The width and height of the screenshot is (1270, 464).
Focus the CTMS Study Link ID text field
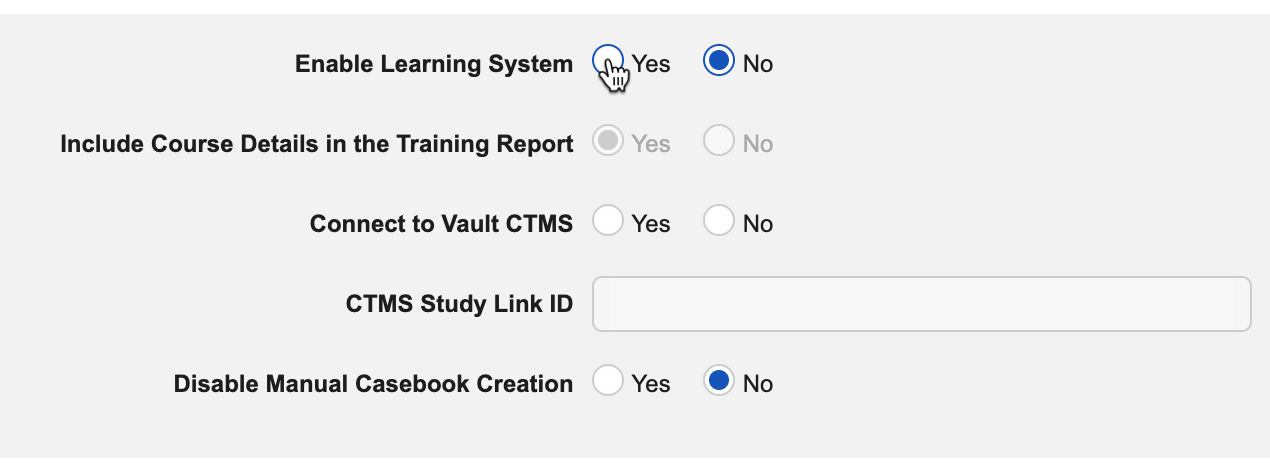[x=921, y=304]
